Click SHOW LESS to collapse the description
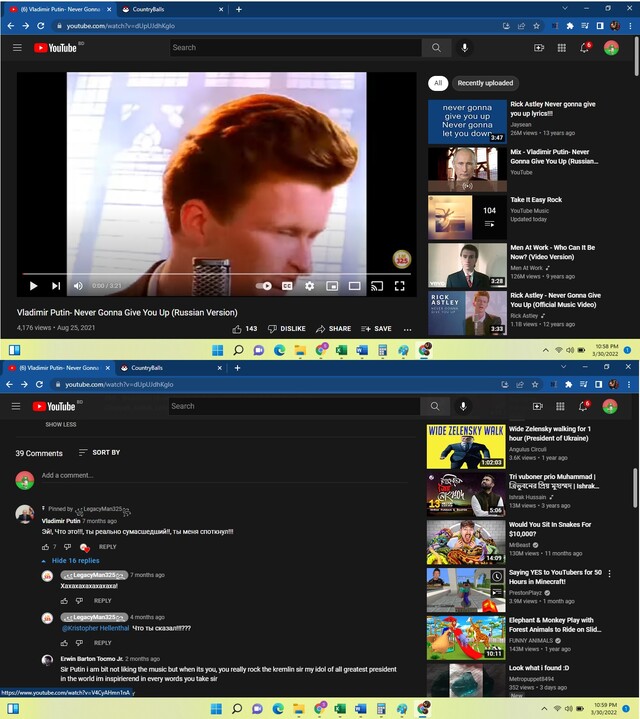Screen dimensions: 640x719 pyautogui.click(x=61, y=425)
